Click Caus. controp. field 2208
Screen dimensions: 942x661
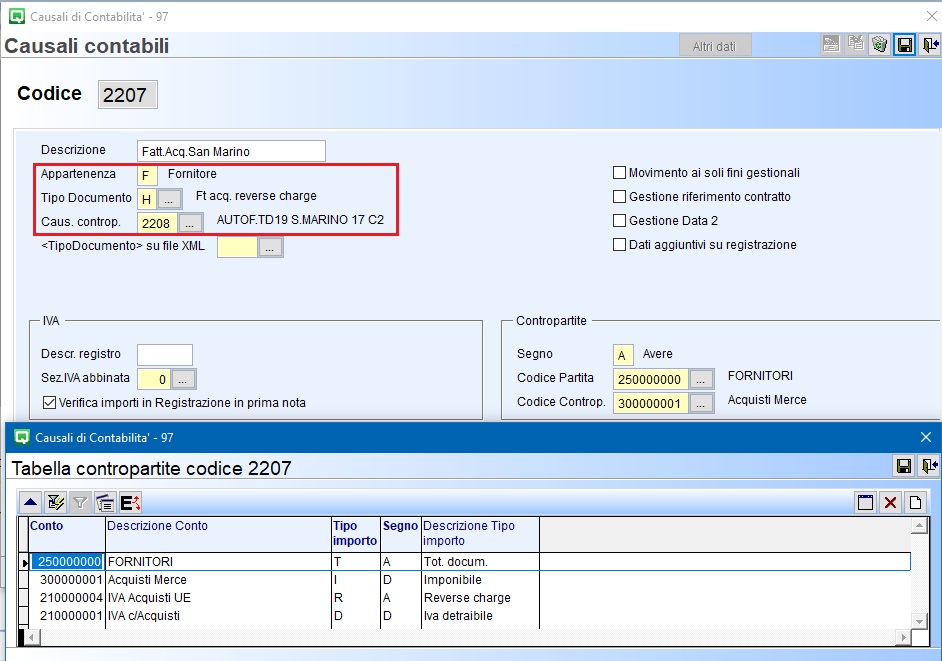click(x=157, y=223)
